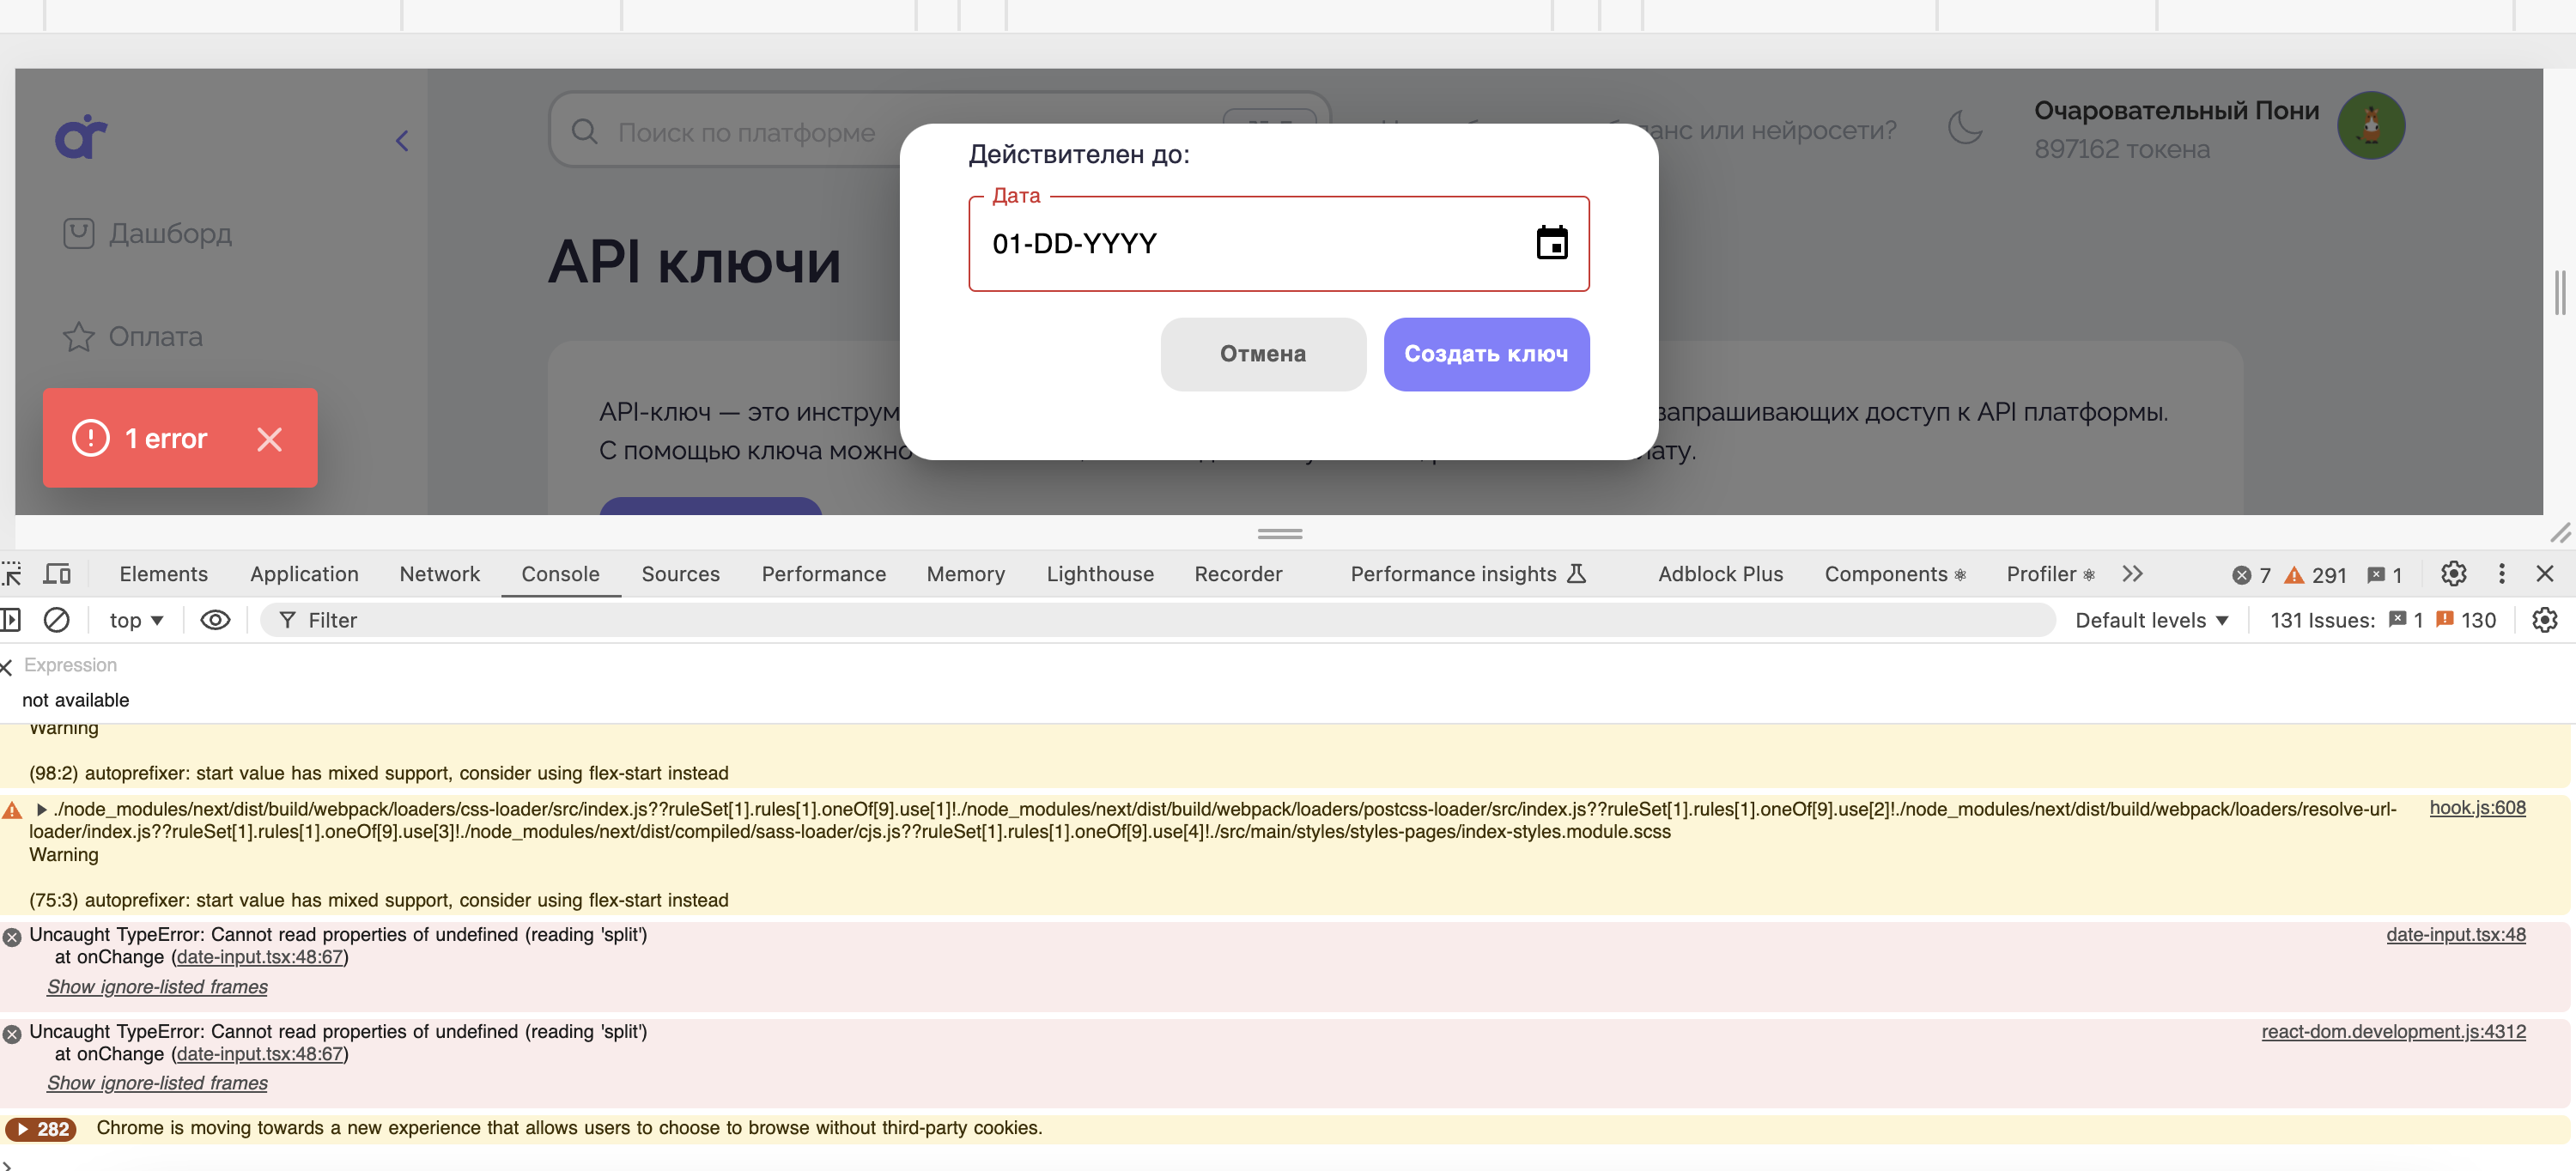Screen dimensions: 2576x1171
Task: Clear the console
Action: [57, 620]
